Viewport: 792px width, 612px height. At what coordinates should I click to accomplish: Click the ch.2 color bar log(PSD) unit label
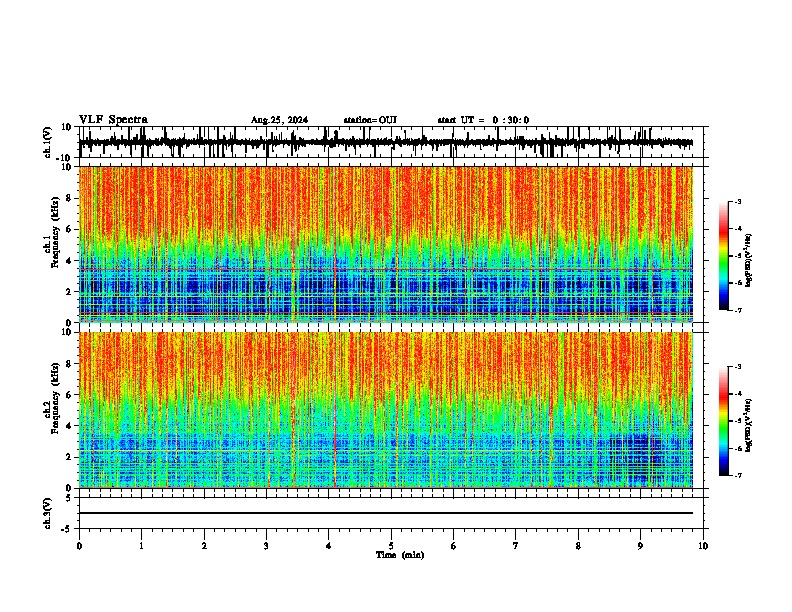[x=749, y=425]
